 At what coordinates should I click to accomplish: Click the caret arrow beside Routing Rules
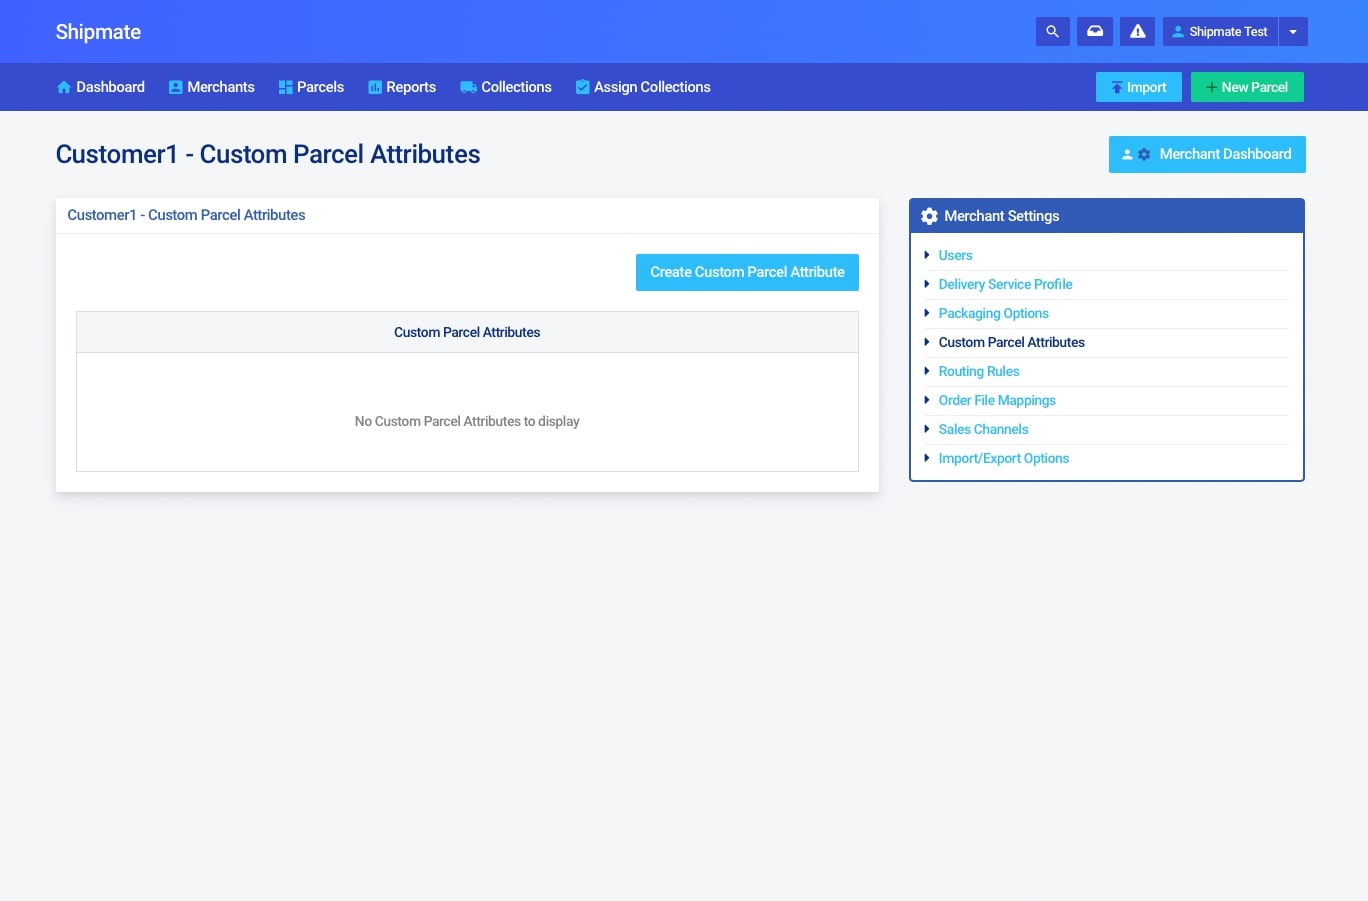(927, 371)
